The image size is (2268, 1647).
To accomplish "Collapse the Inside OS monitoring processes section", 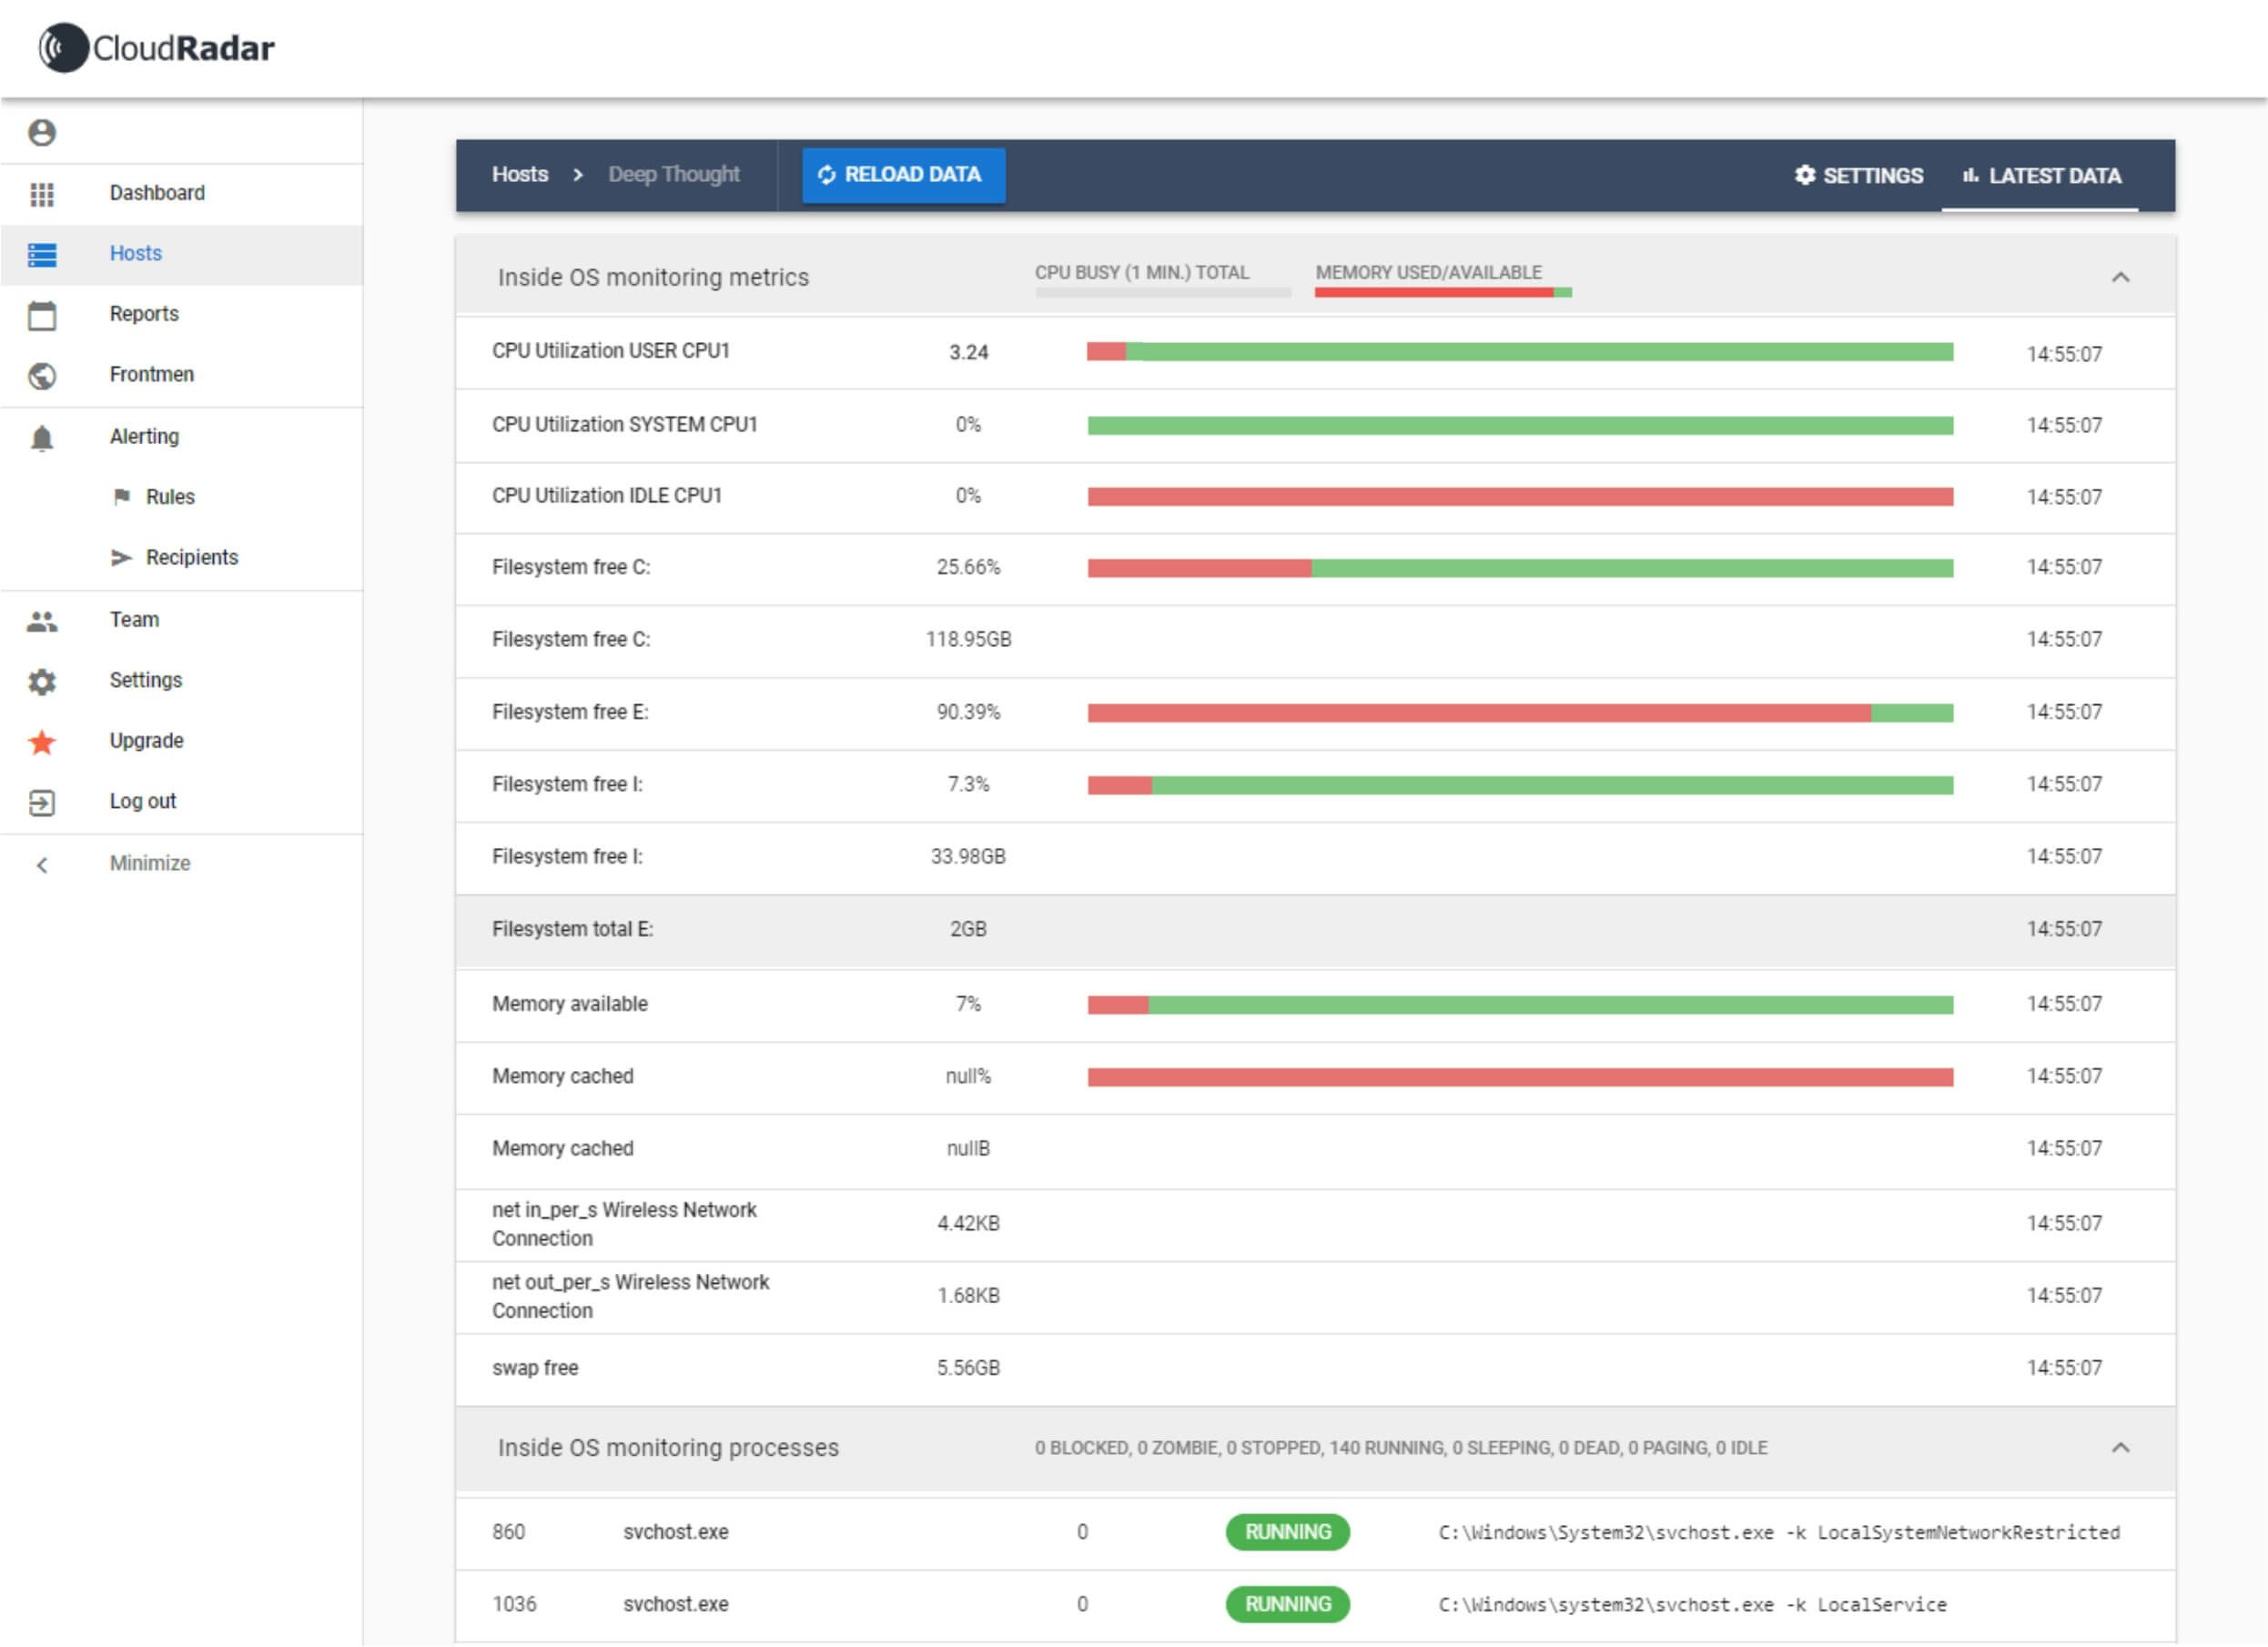I will click(x=2120, y=1448).
